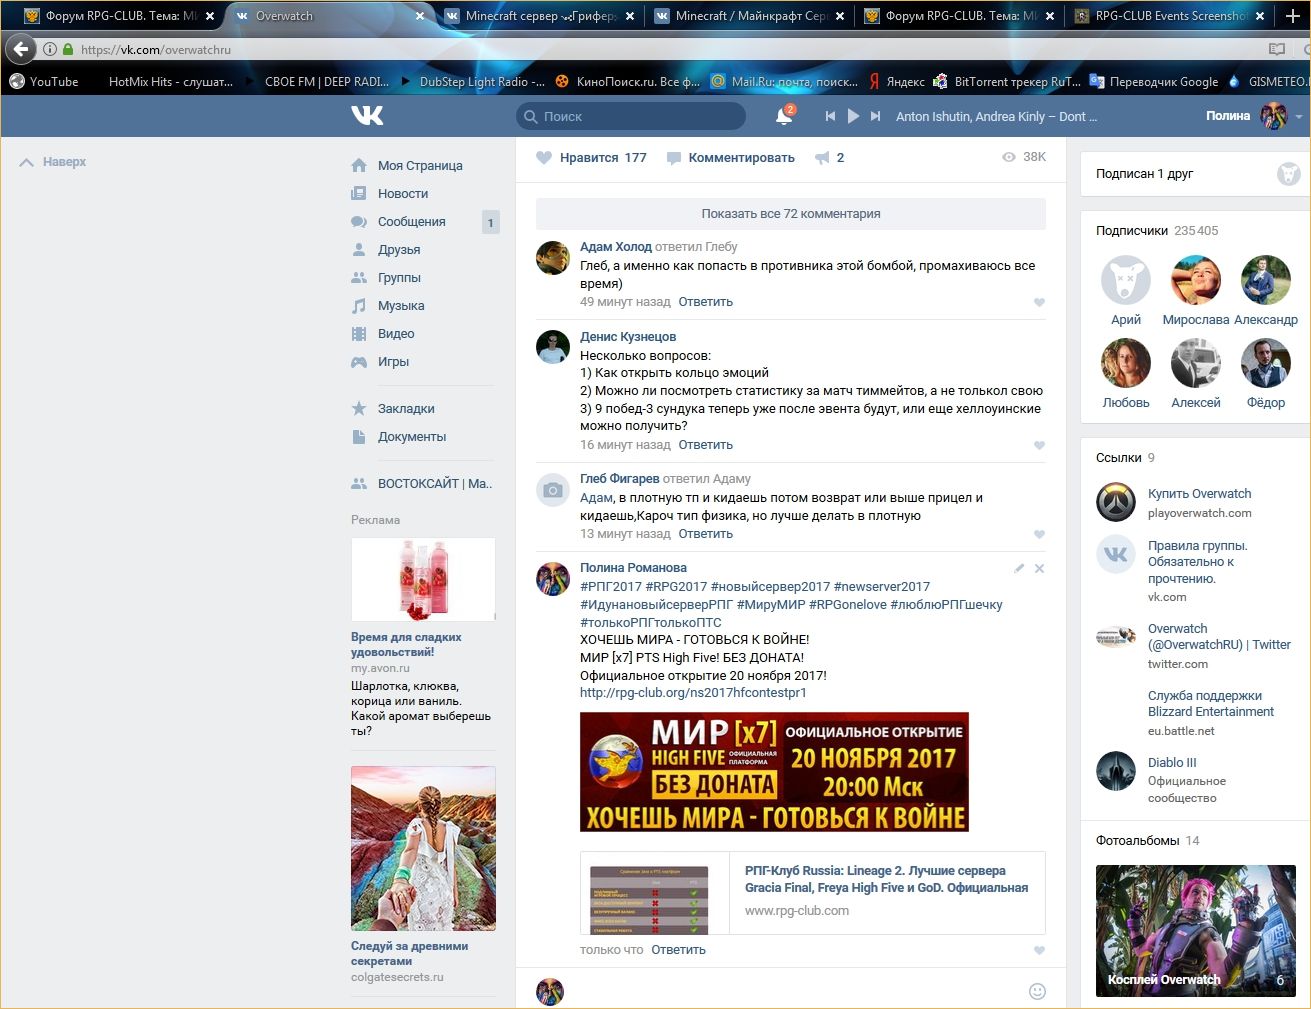Open Diablo III community link
1311x1009 pixels.
click(1172, 763)
